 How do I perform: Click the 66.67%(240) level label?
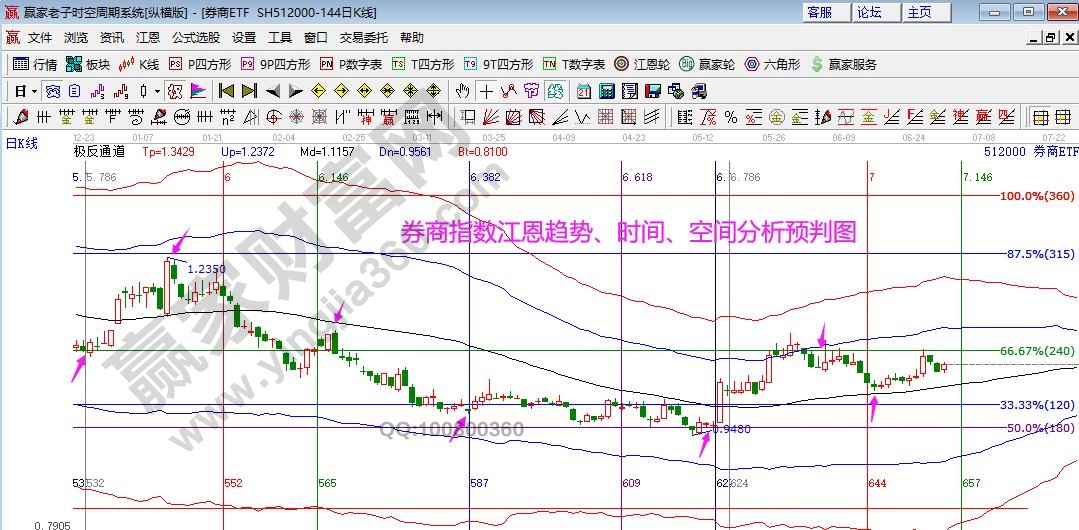tap(1036, 350)
